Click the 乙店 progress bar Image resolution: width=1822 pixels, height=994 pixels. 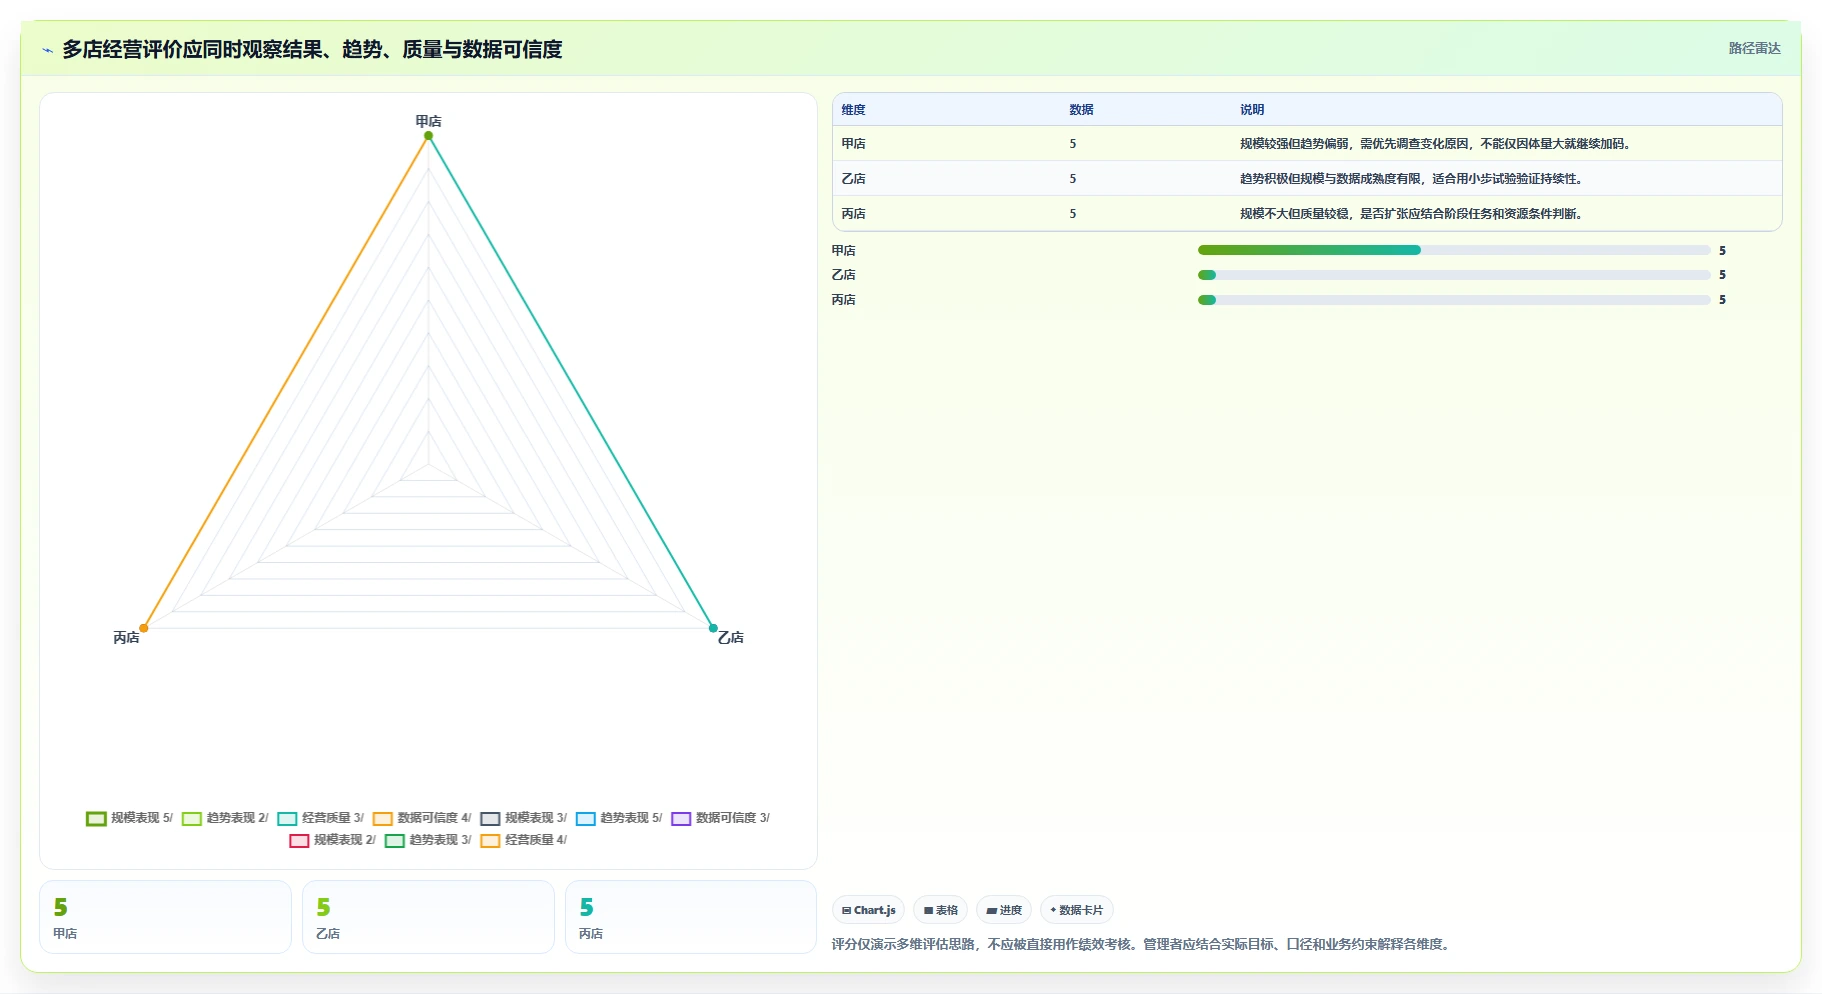point(1454,275)
